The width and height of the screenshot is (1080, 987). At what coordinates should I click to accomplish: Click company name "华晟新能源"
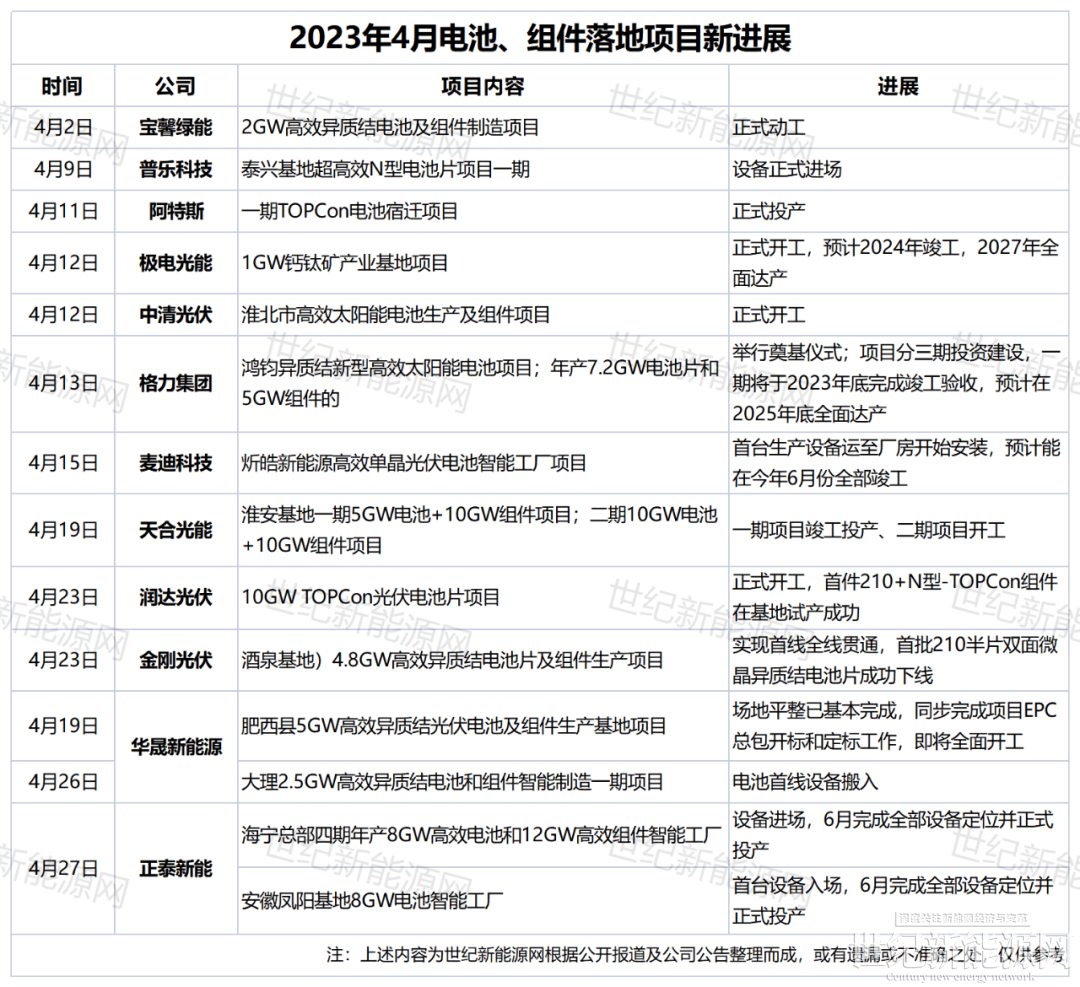point(176,747)
